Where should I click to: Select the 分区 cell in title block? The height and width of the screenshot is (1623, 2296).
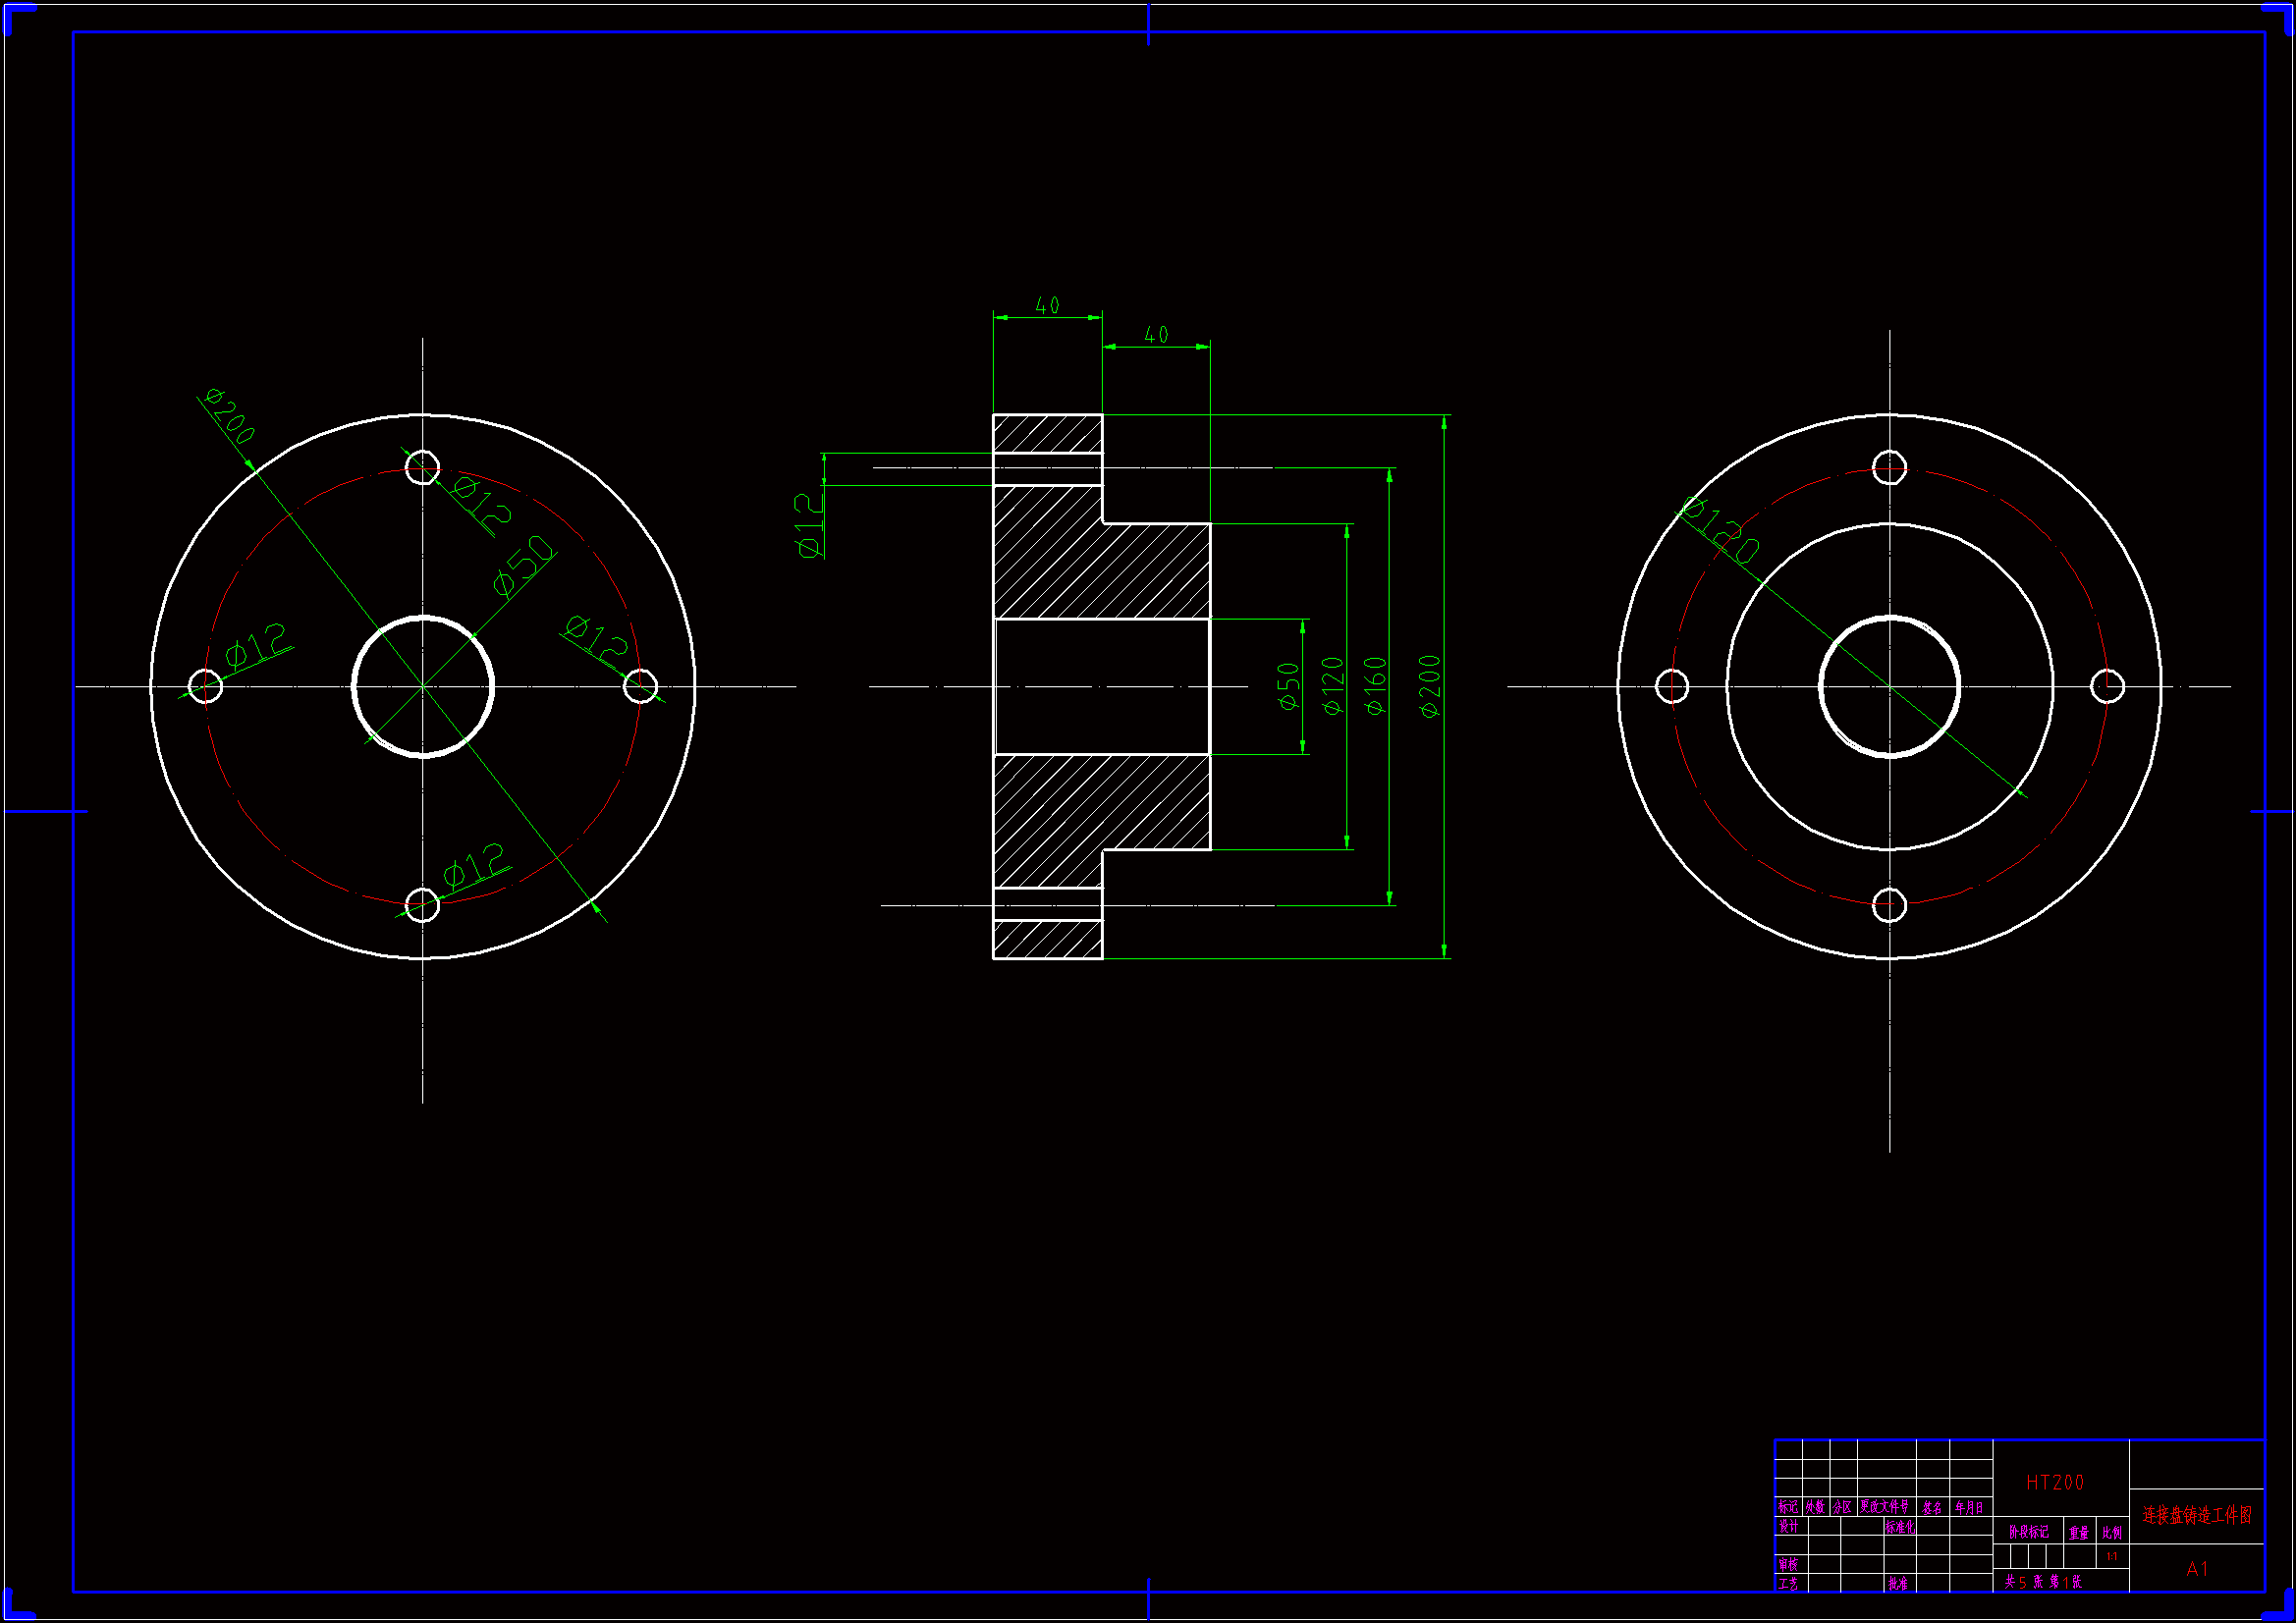[x=1842, y=1507]
